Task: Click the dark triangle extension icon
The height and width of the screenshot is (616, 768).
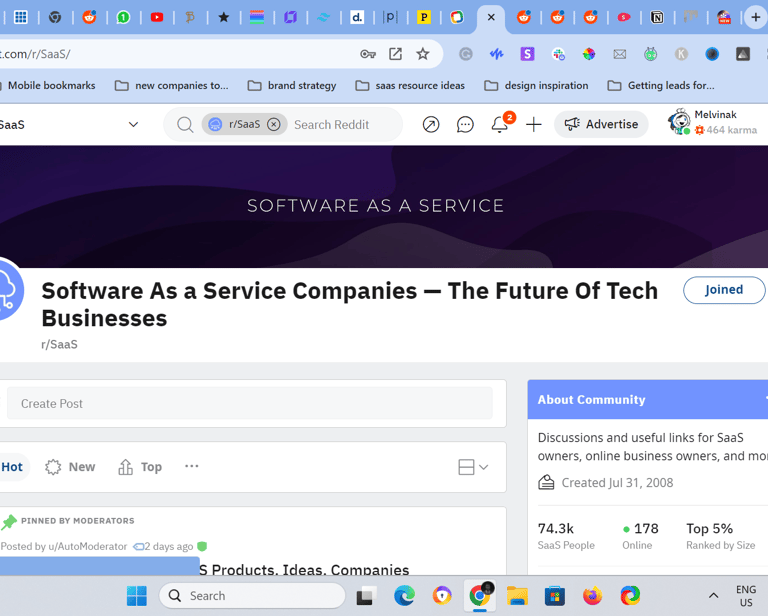Action: pos(743,54)
